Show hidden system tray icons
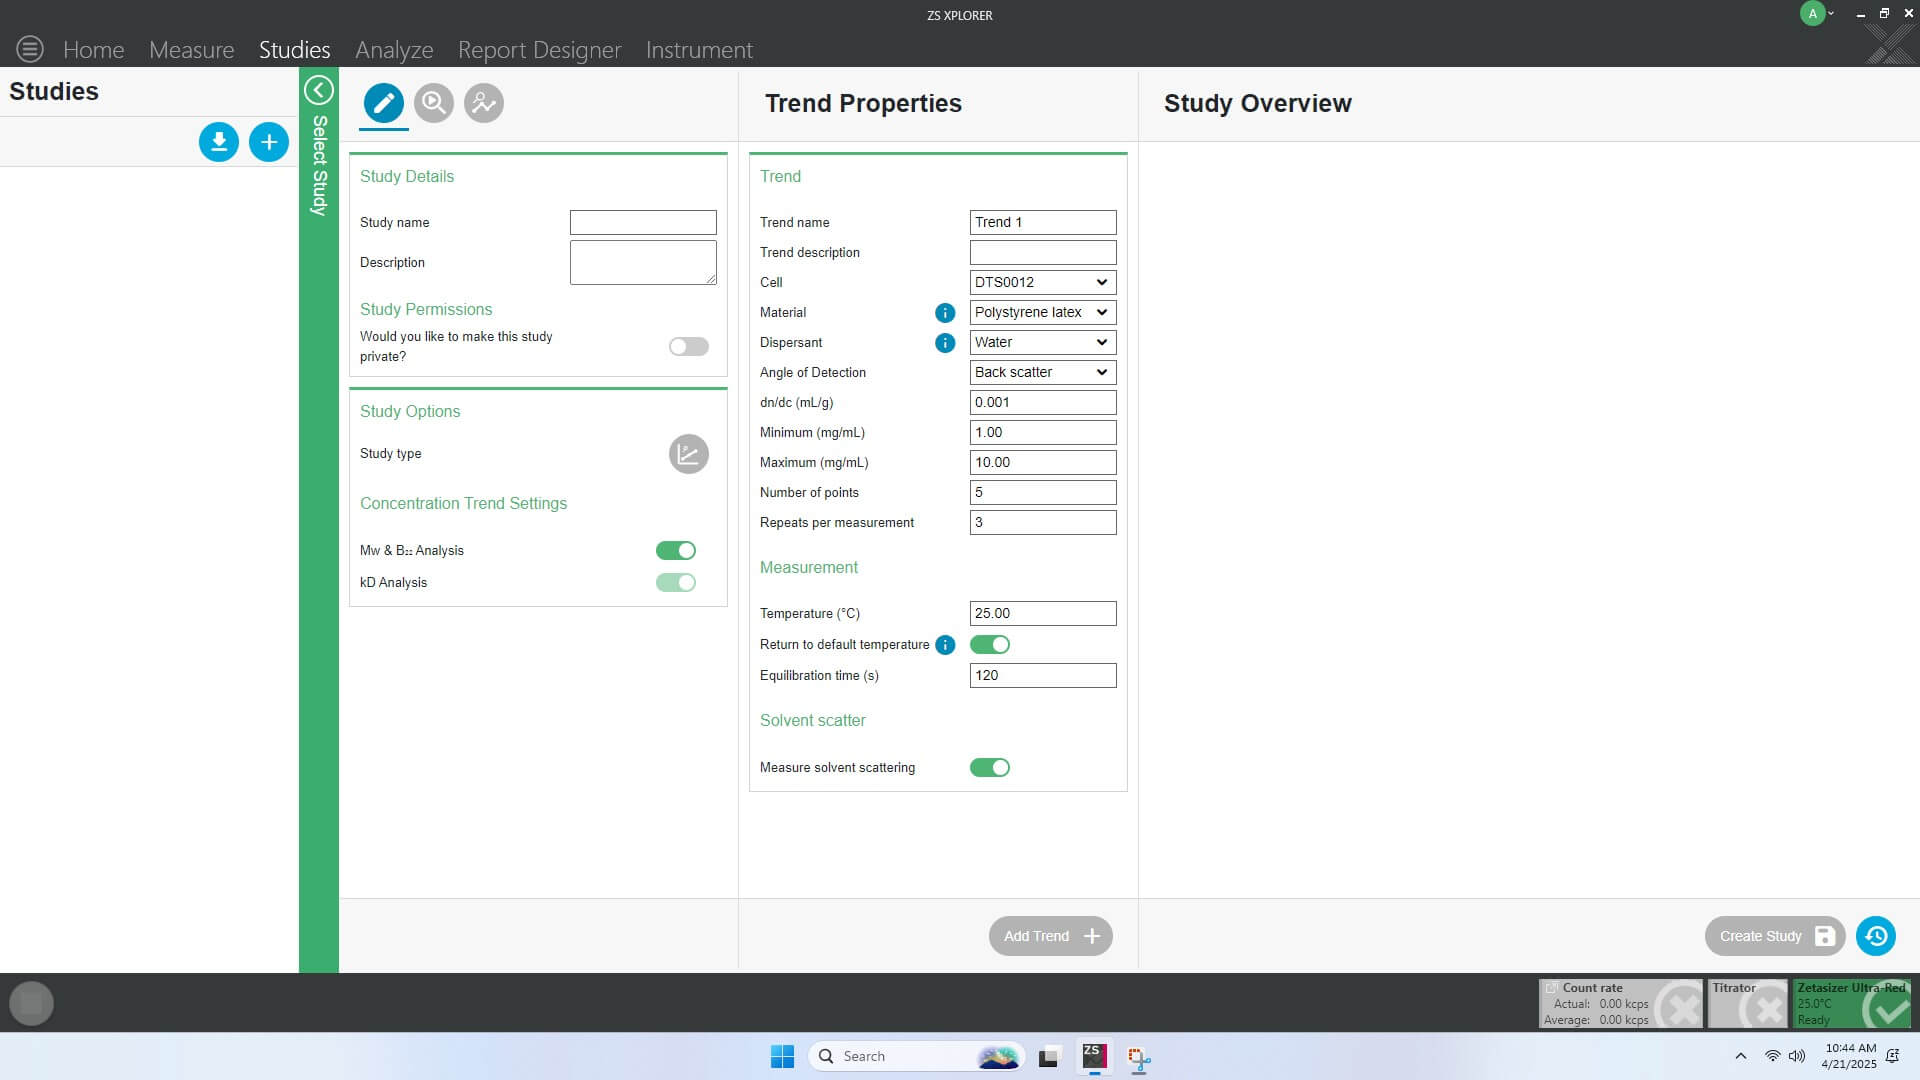1920x1080 pixels. coord(1741,1056)
